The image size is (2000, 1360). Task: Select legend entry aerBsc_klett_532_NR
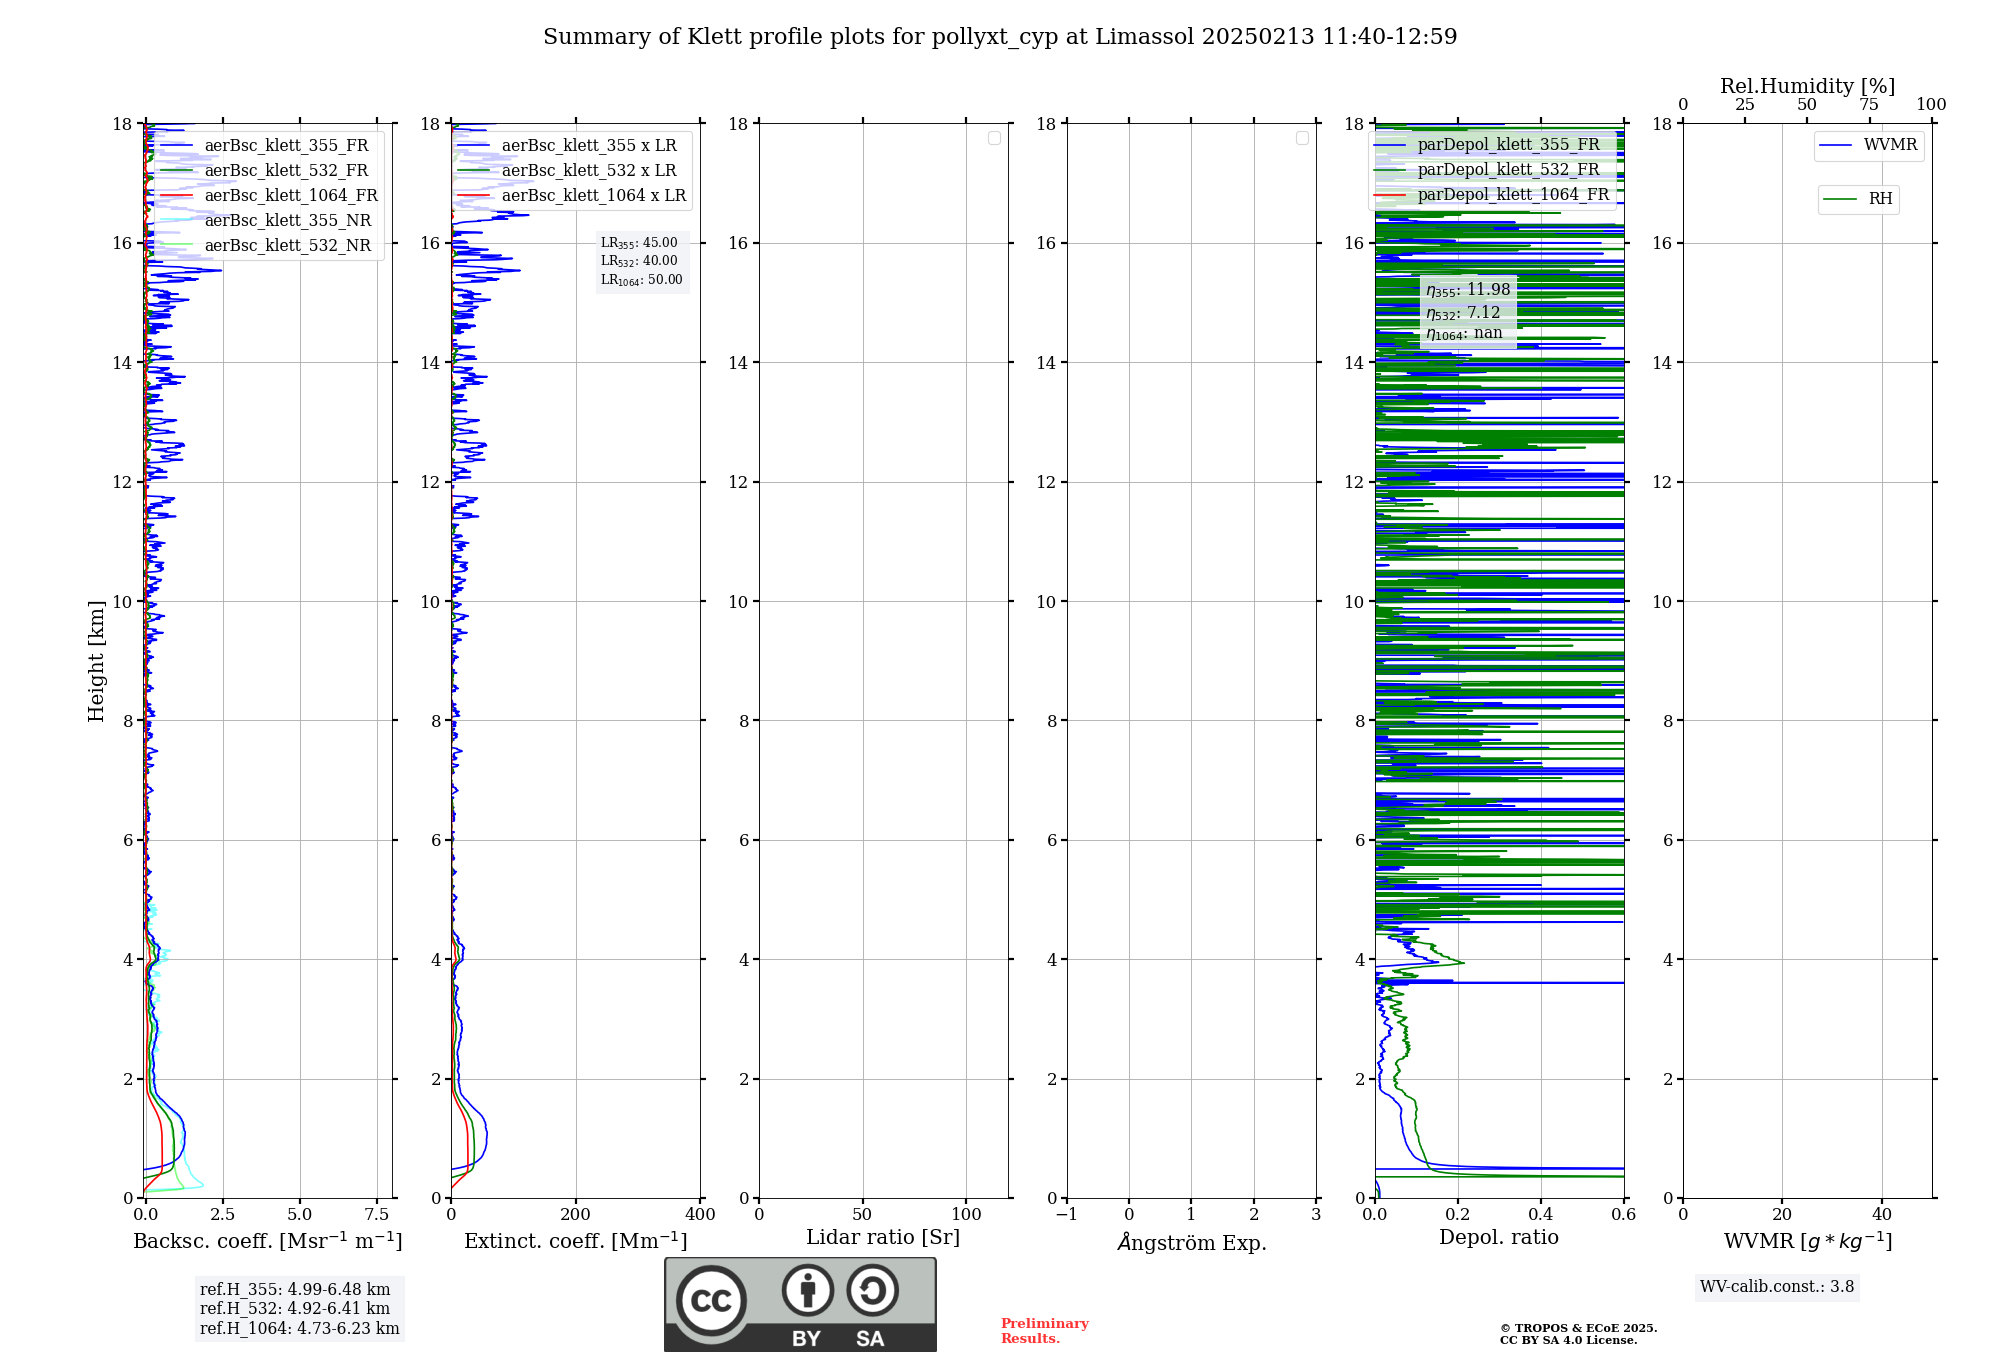pyautogui.click(x=266, y=245)
